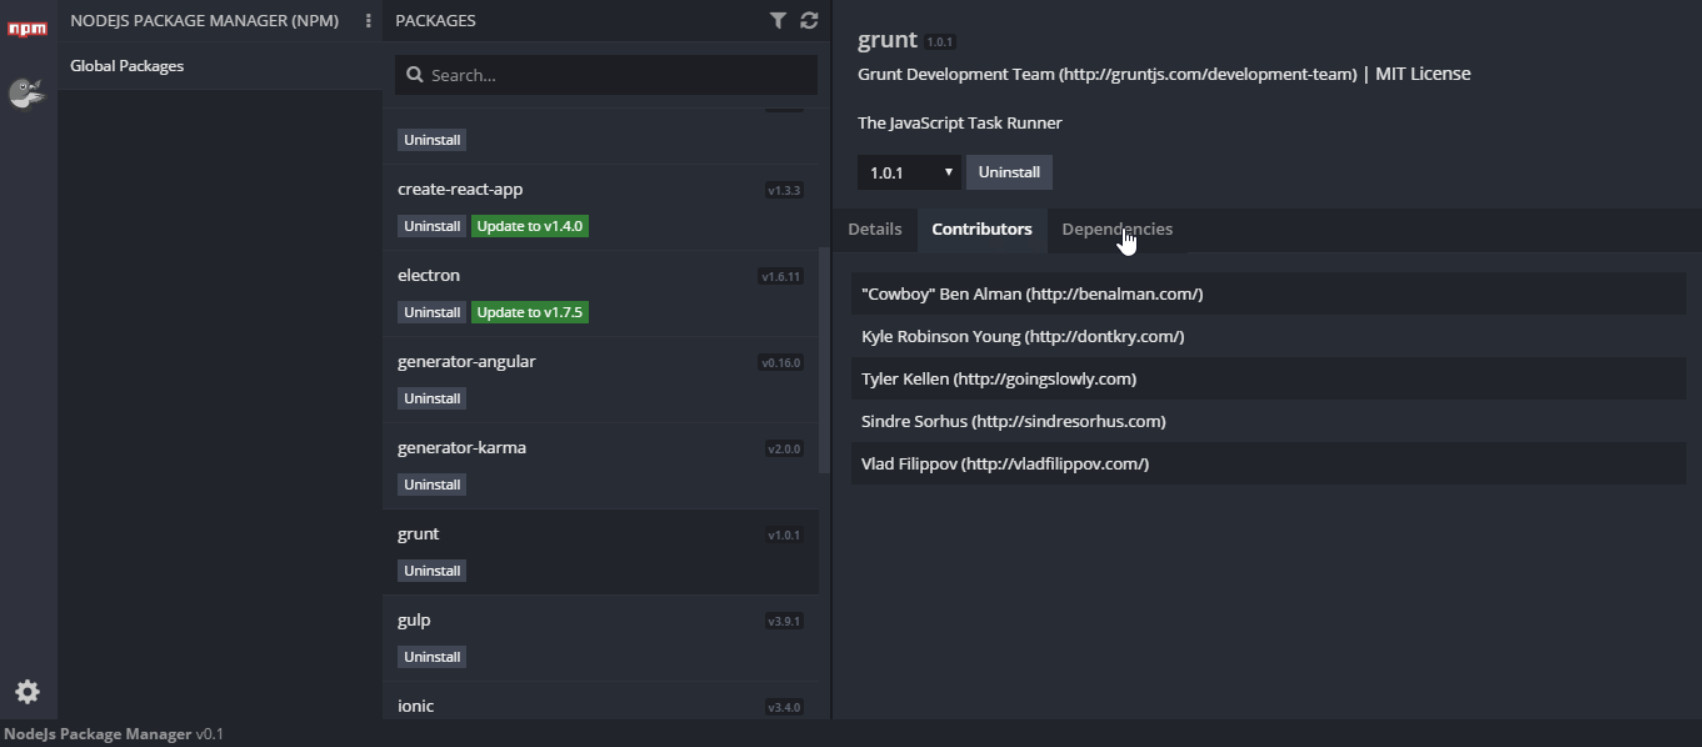
Task: Click the Grunt Development Team author text
Action: [x=1107, y=74]
